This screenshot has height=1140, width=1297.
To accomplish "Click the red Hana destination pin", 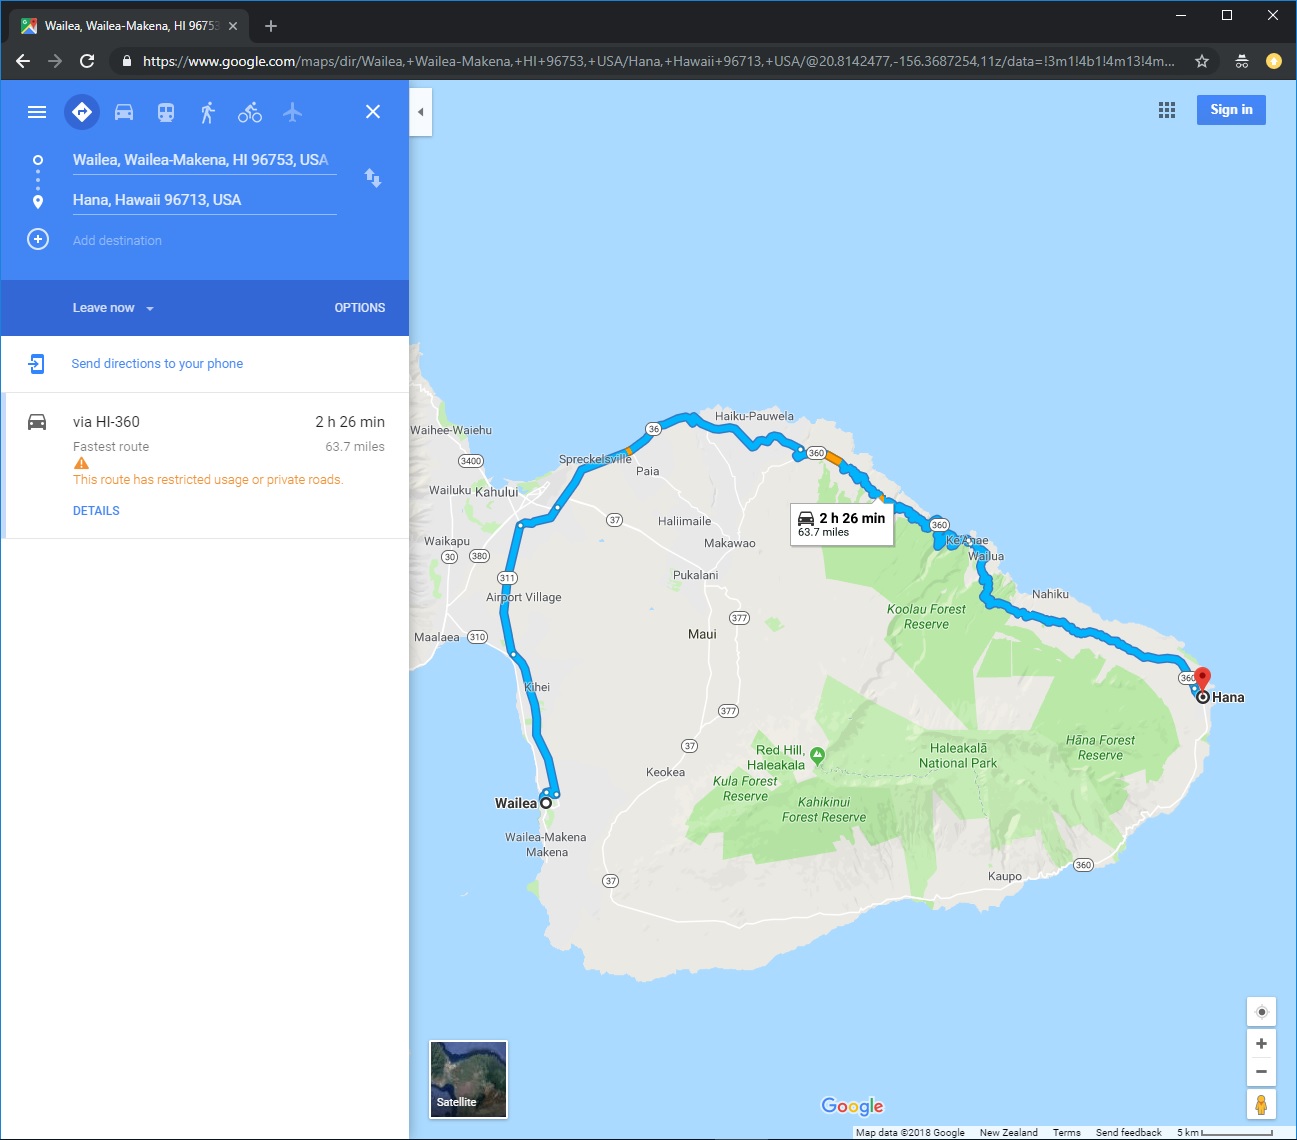I will click(1203, 678).
